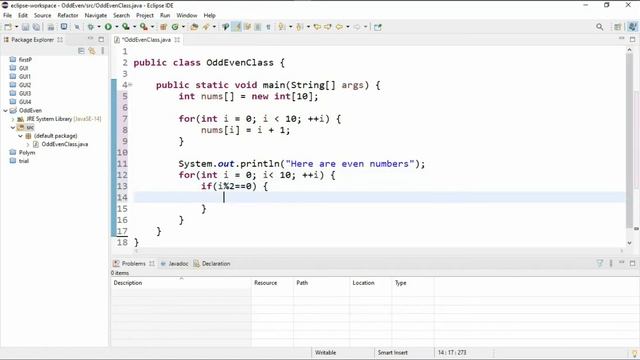This screenshot has width=640, height=360.
Task: Open the External Tools dropdown arrow
Action: 152,27
